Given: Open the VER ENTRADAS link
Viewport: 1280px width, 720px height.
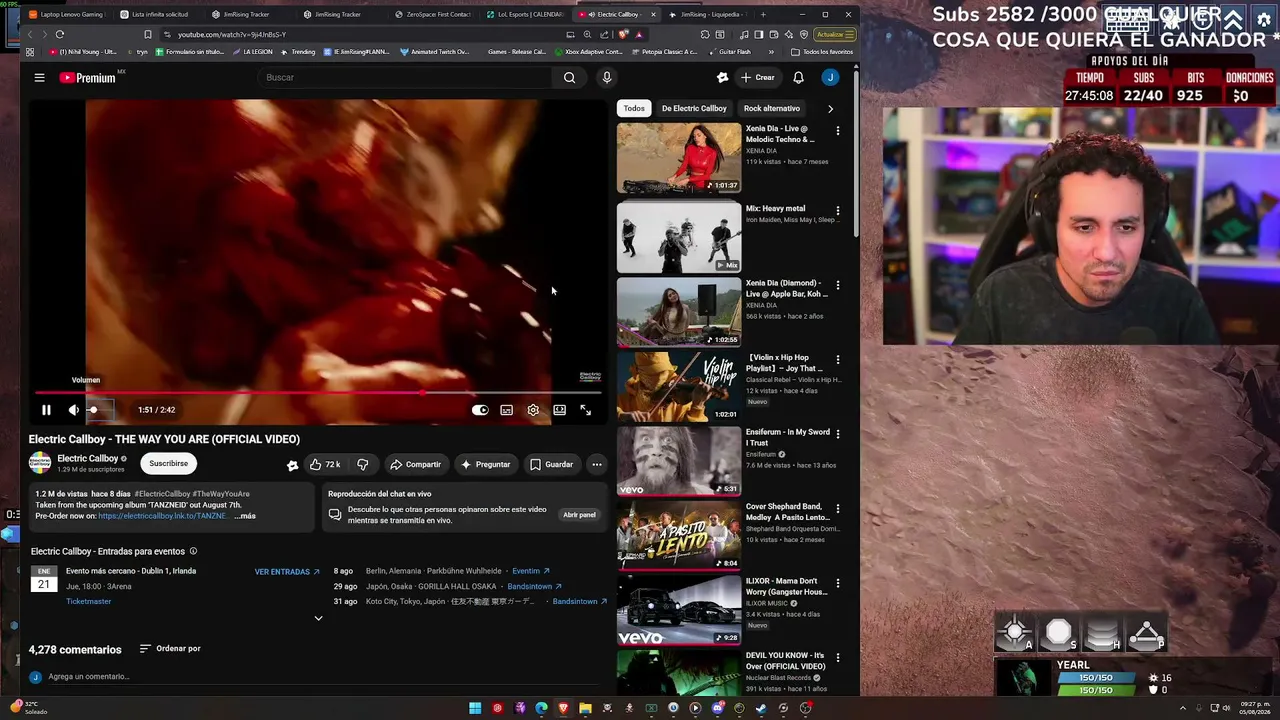Looking at the screenshot, I should (x=287, y=572).
